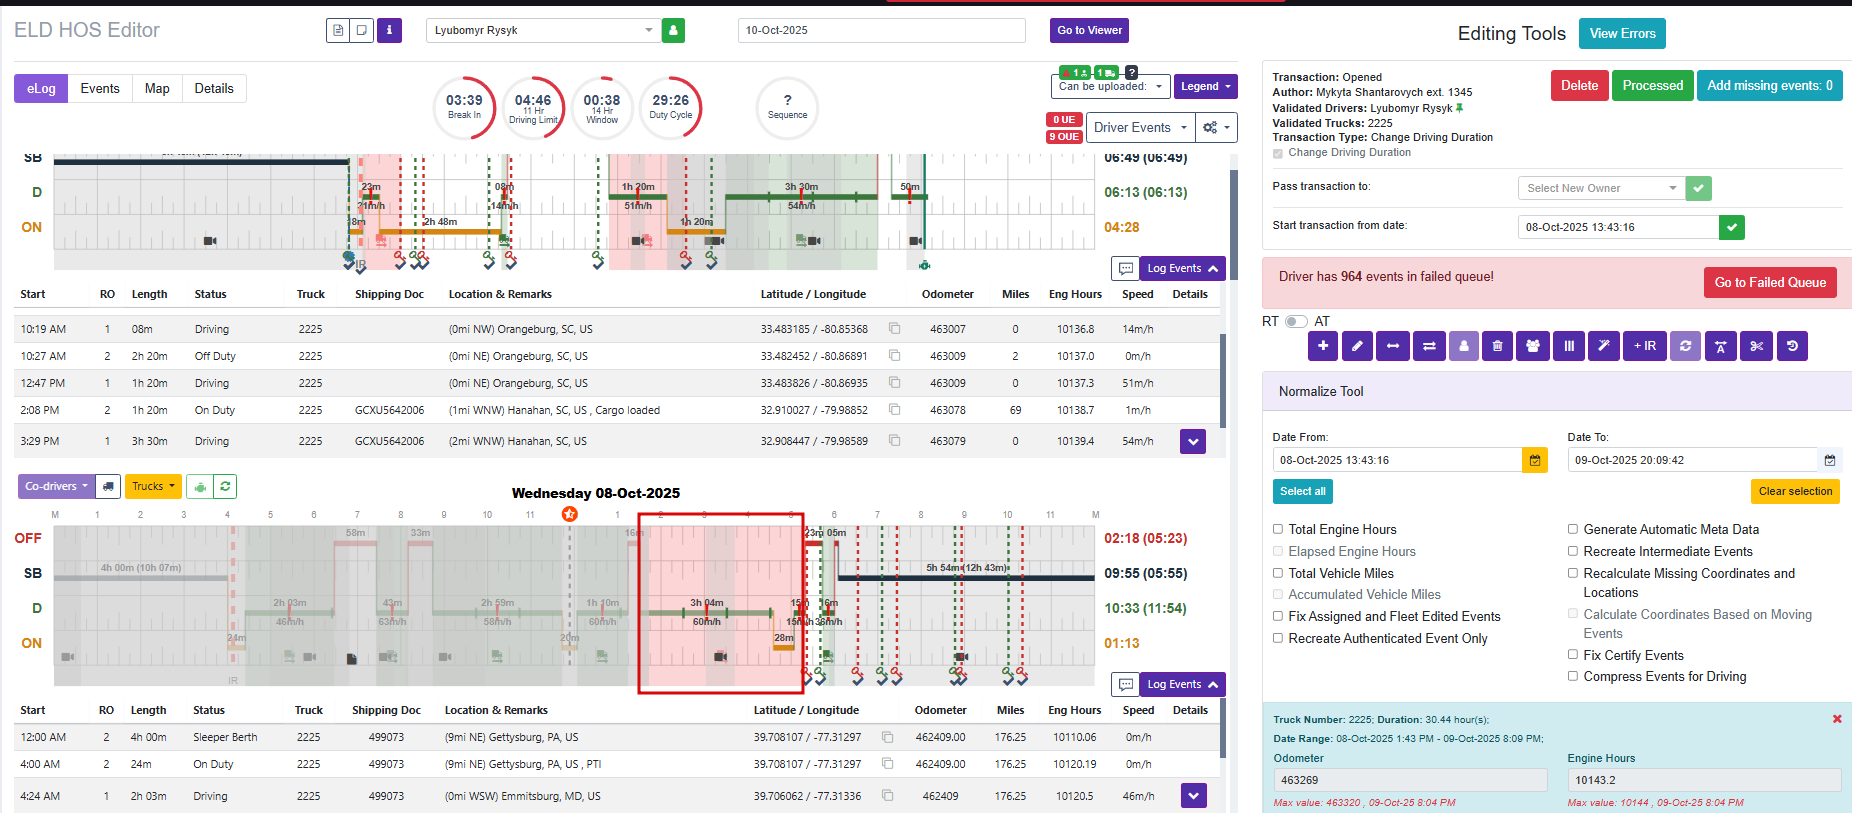Click the + IR tool button

[1644, 346]
